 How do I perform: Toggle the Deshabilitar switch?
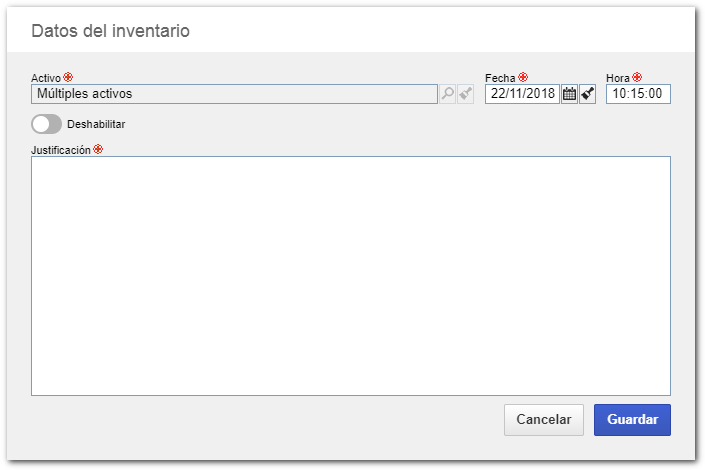click(x=46, y=124)
